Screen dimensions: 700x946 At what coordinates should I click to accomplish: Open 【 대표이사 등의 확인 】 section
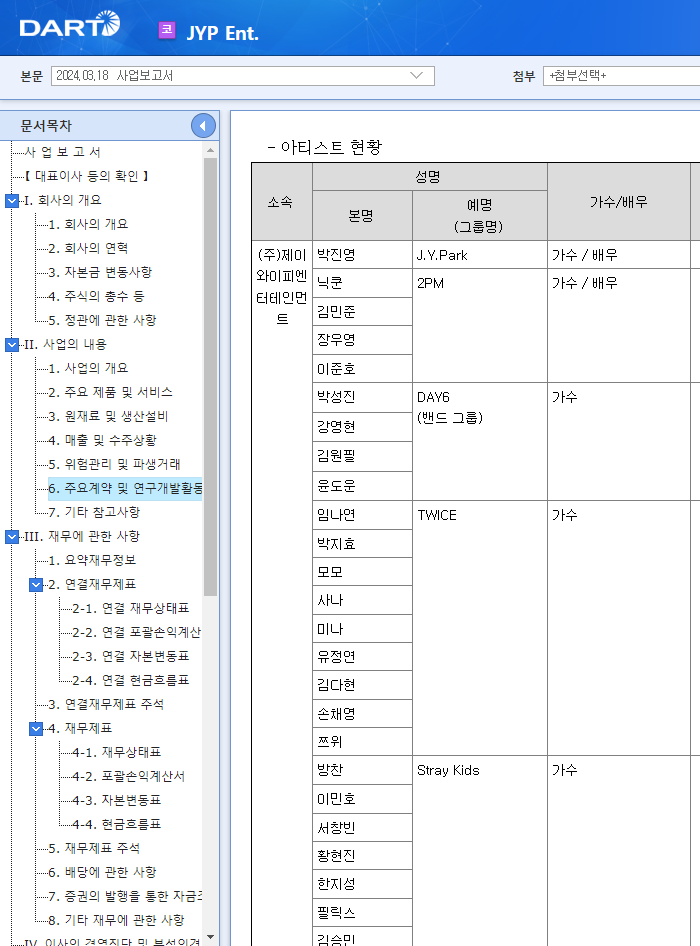click(86, 176)
